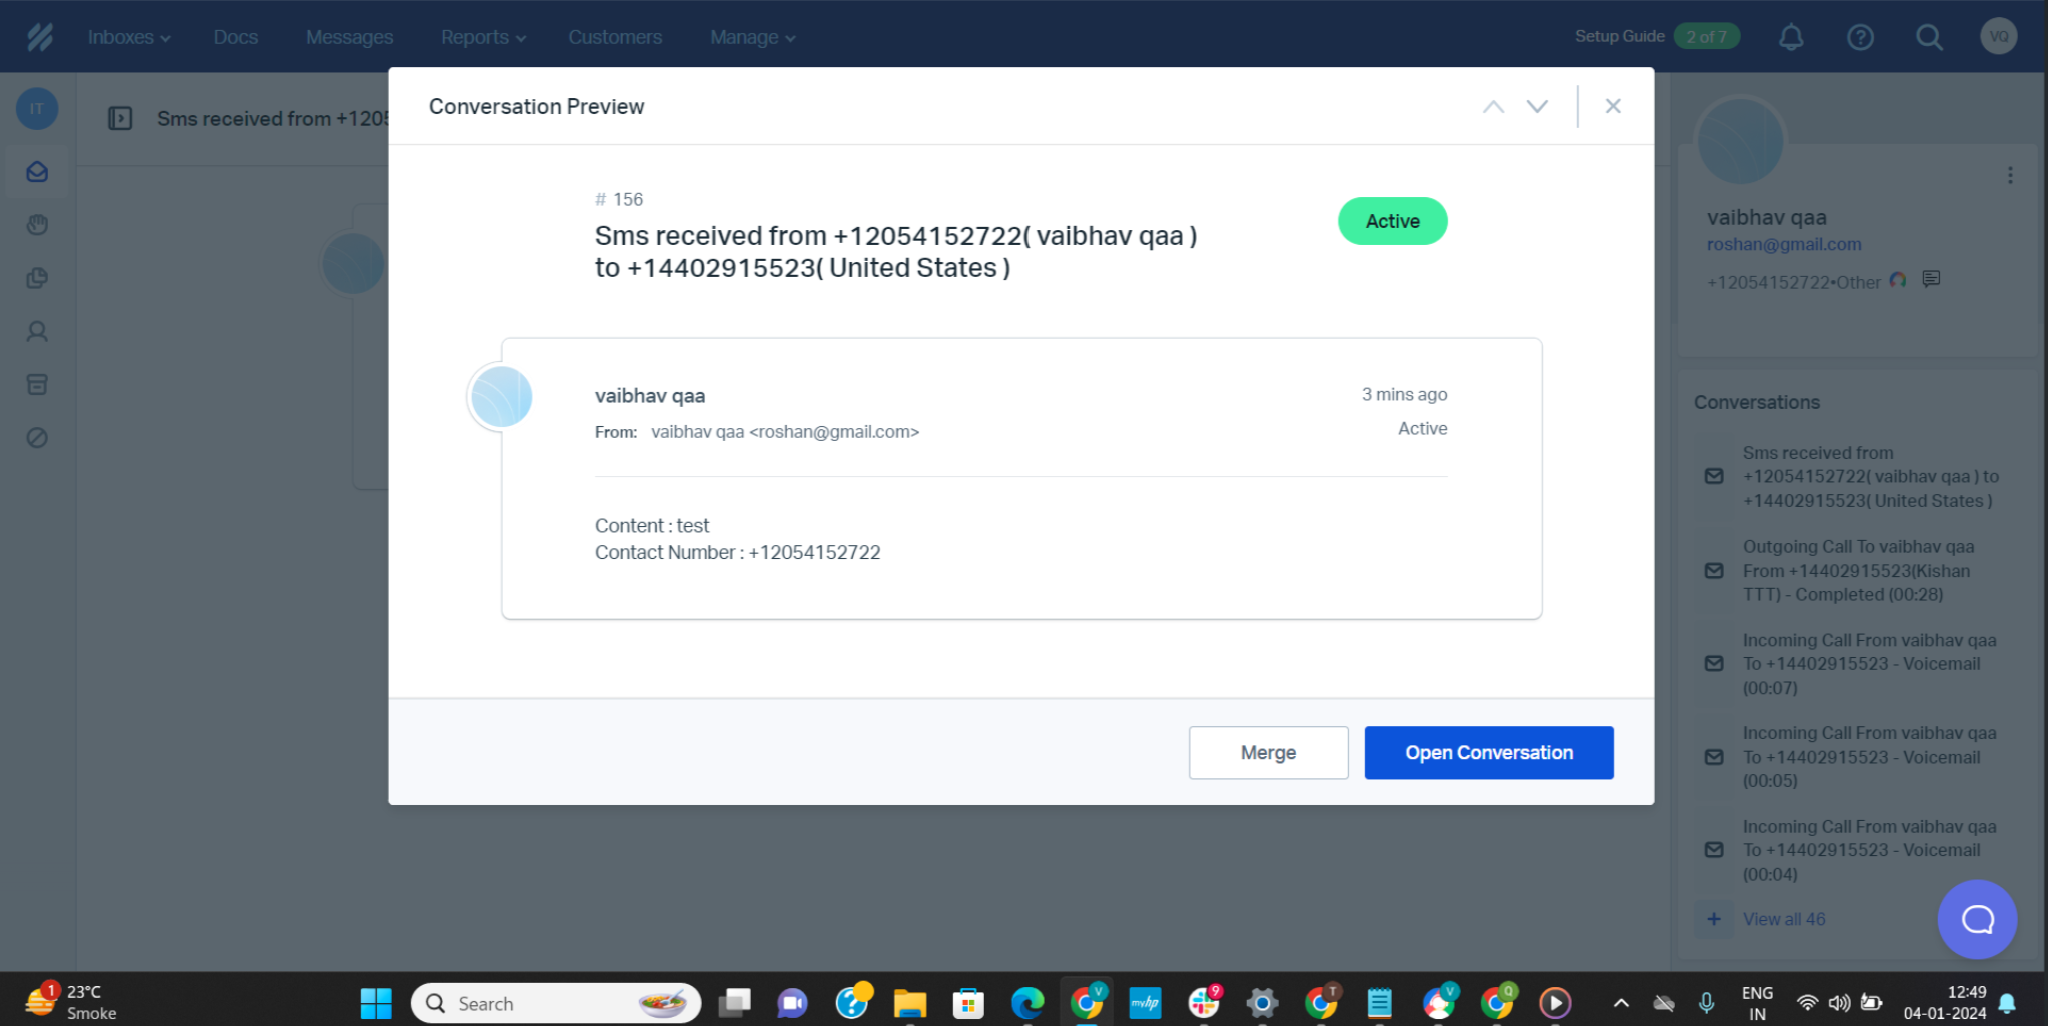Open the roshan@gmail.com email link
Screen dimensions: 2048x1026
(1784, 244)
